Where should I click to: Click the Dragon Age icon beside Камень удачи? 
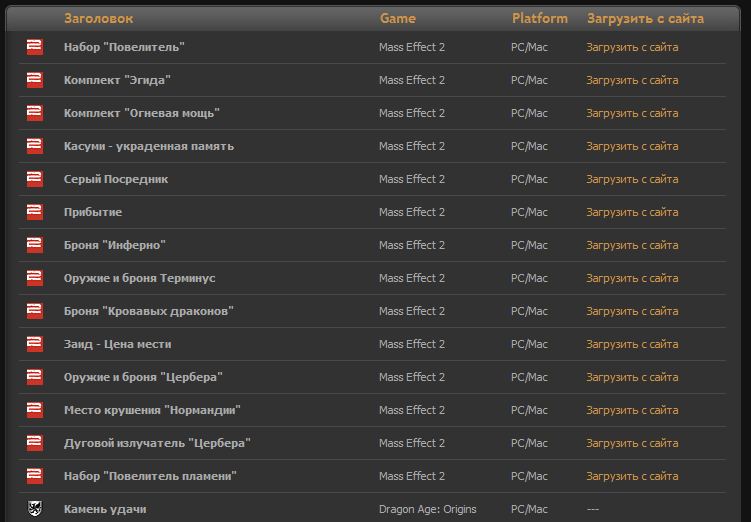[35, 509]
